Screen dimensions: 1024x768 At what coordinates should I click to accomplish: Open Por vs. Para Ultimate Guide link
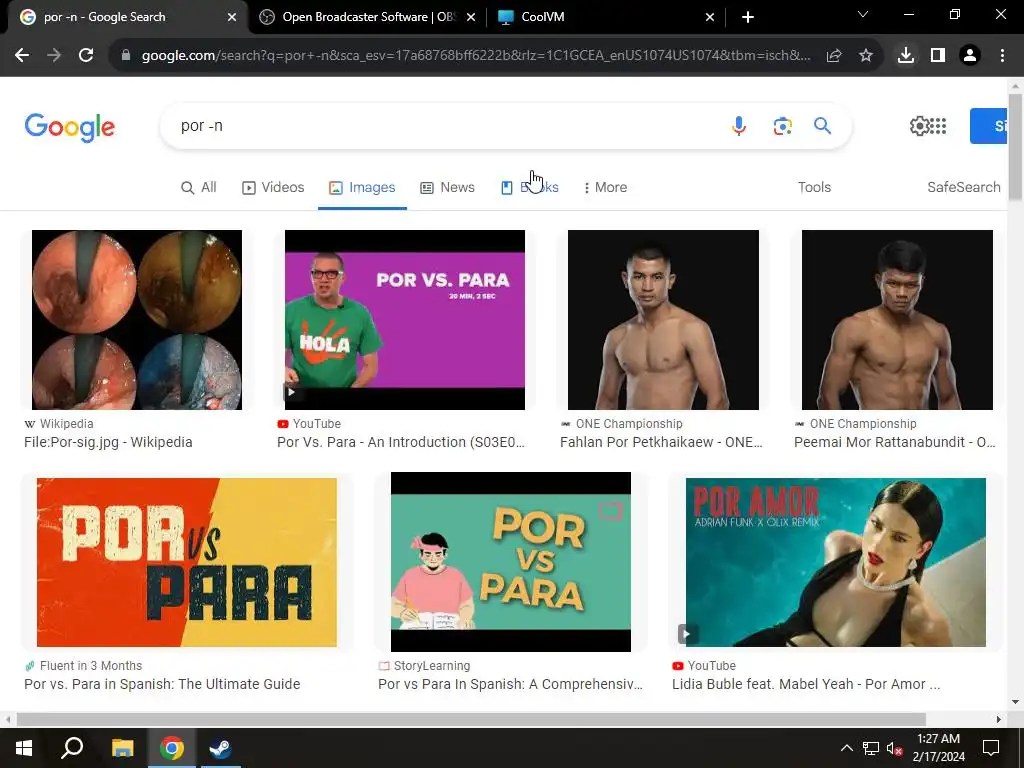pyautogui.click(x=162, y=684)
